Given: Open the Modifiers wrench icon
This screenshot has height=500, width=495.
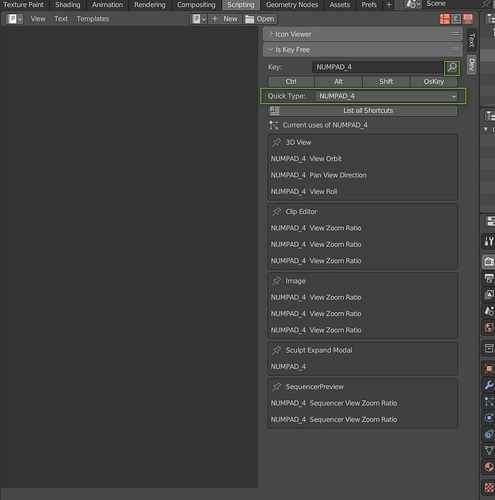Looking at the screenshot, I should click(489, 385).
